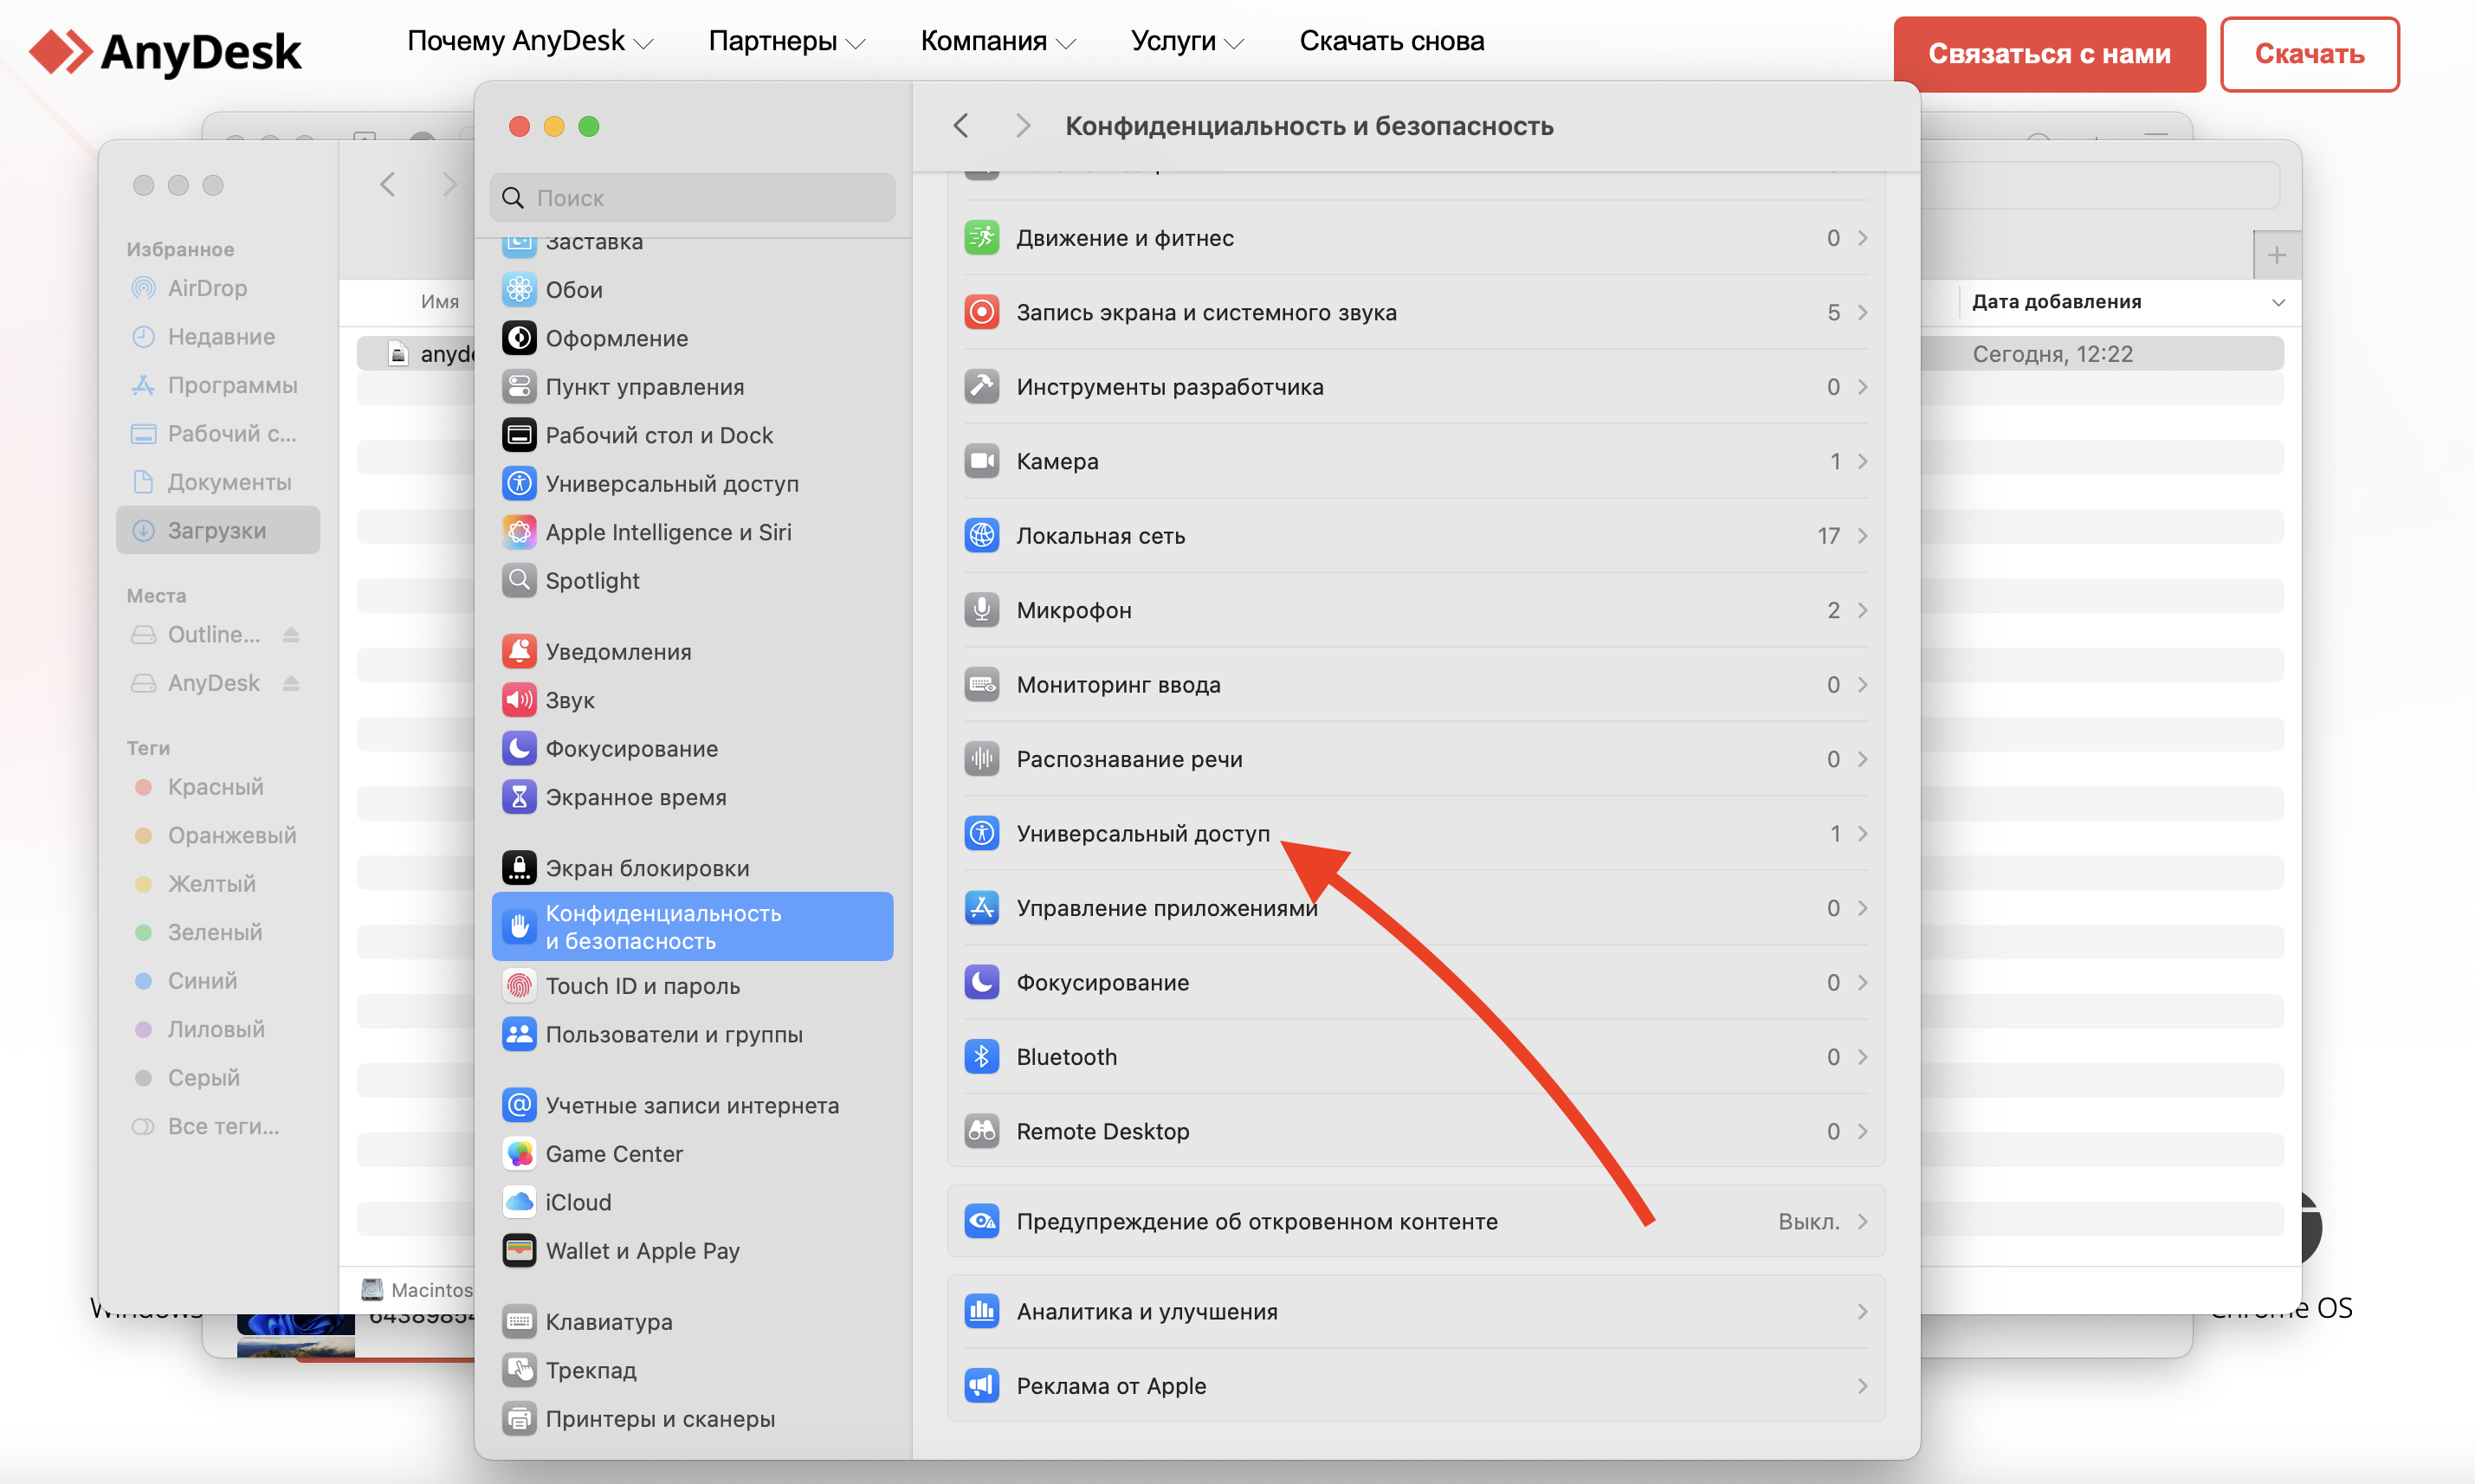
Task: Click the Appearance (Оформление) sidebar icon
Action: (x=519, y=338)
